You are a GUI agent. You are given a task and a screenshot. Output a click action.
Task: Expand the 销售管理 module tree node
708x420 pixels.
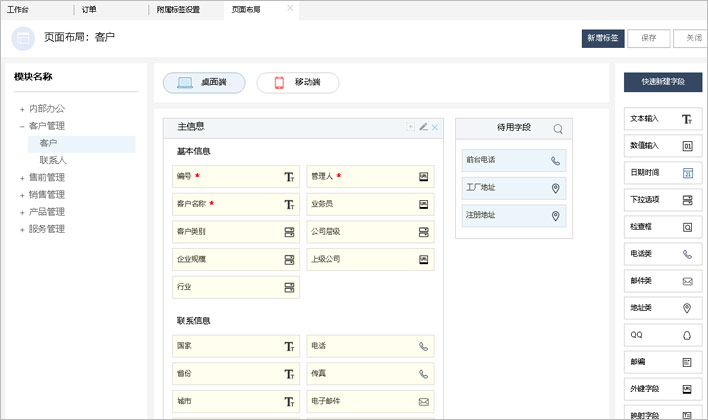coord(22,195)
